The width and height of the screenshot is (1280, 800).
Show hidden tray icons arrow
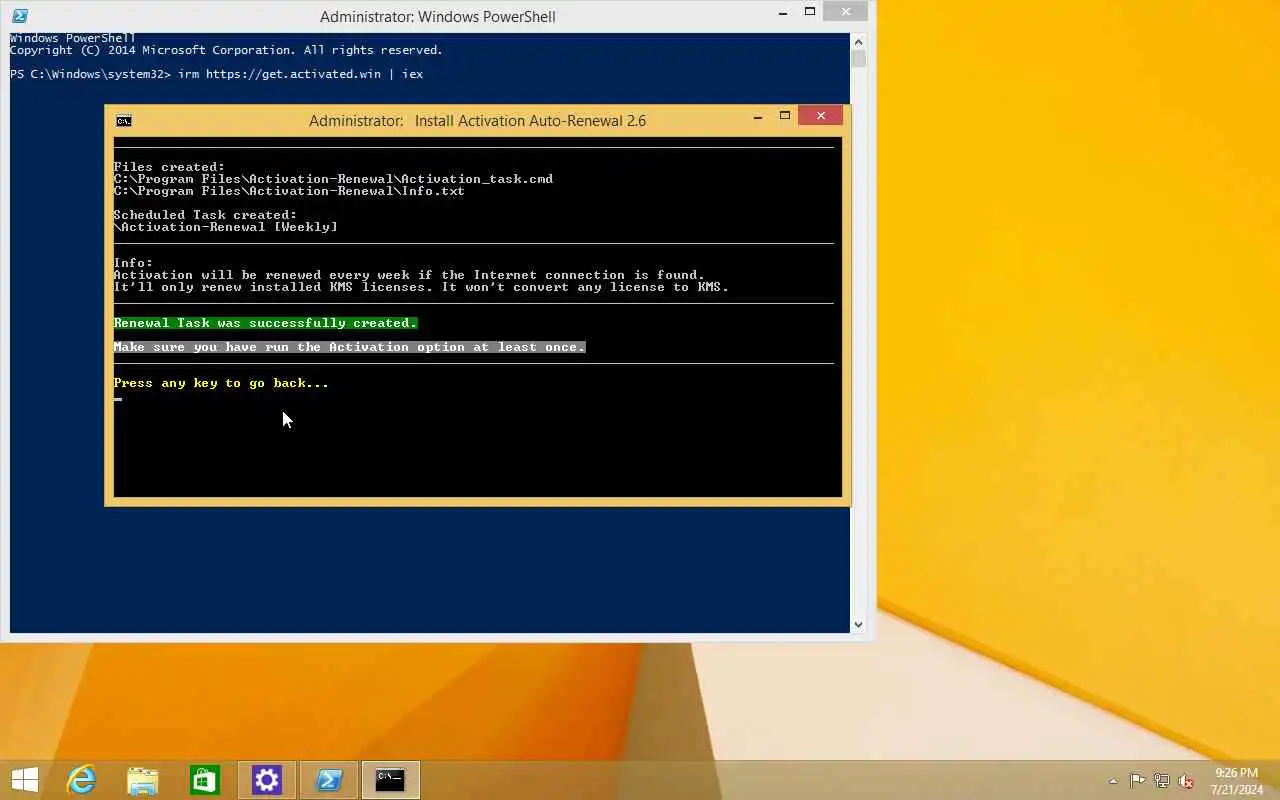pyautogui.click(x=1113, y=781)
